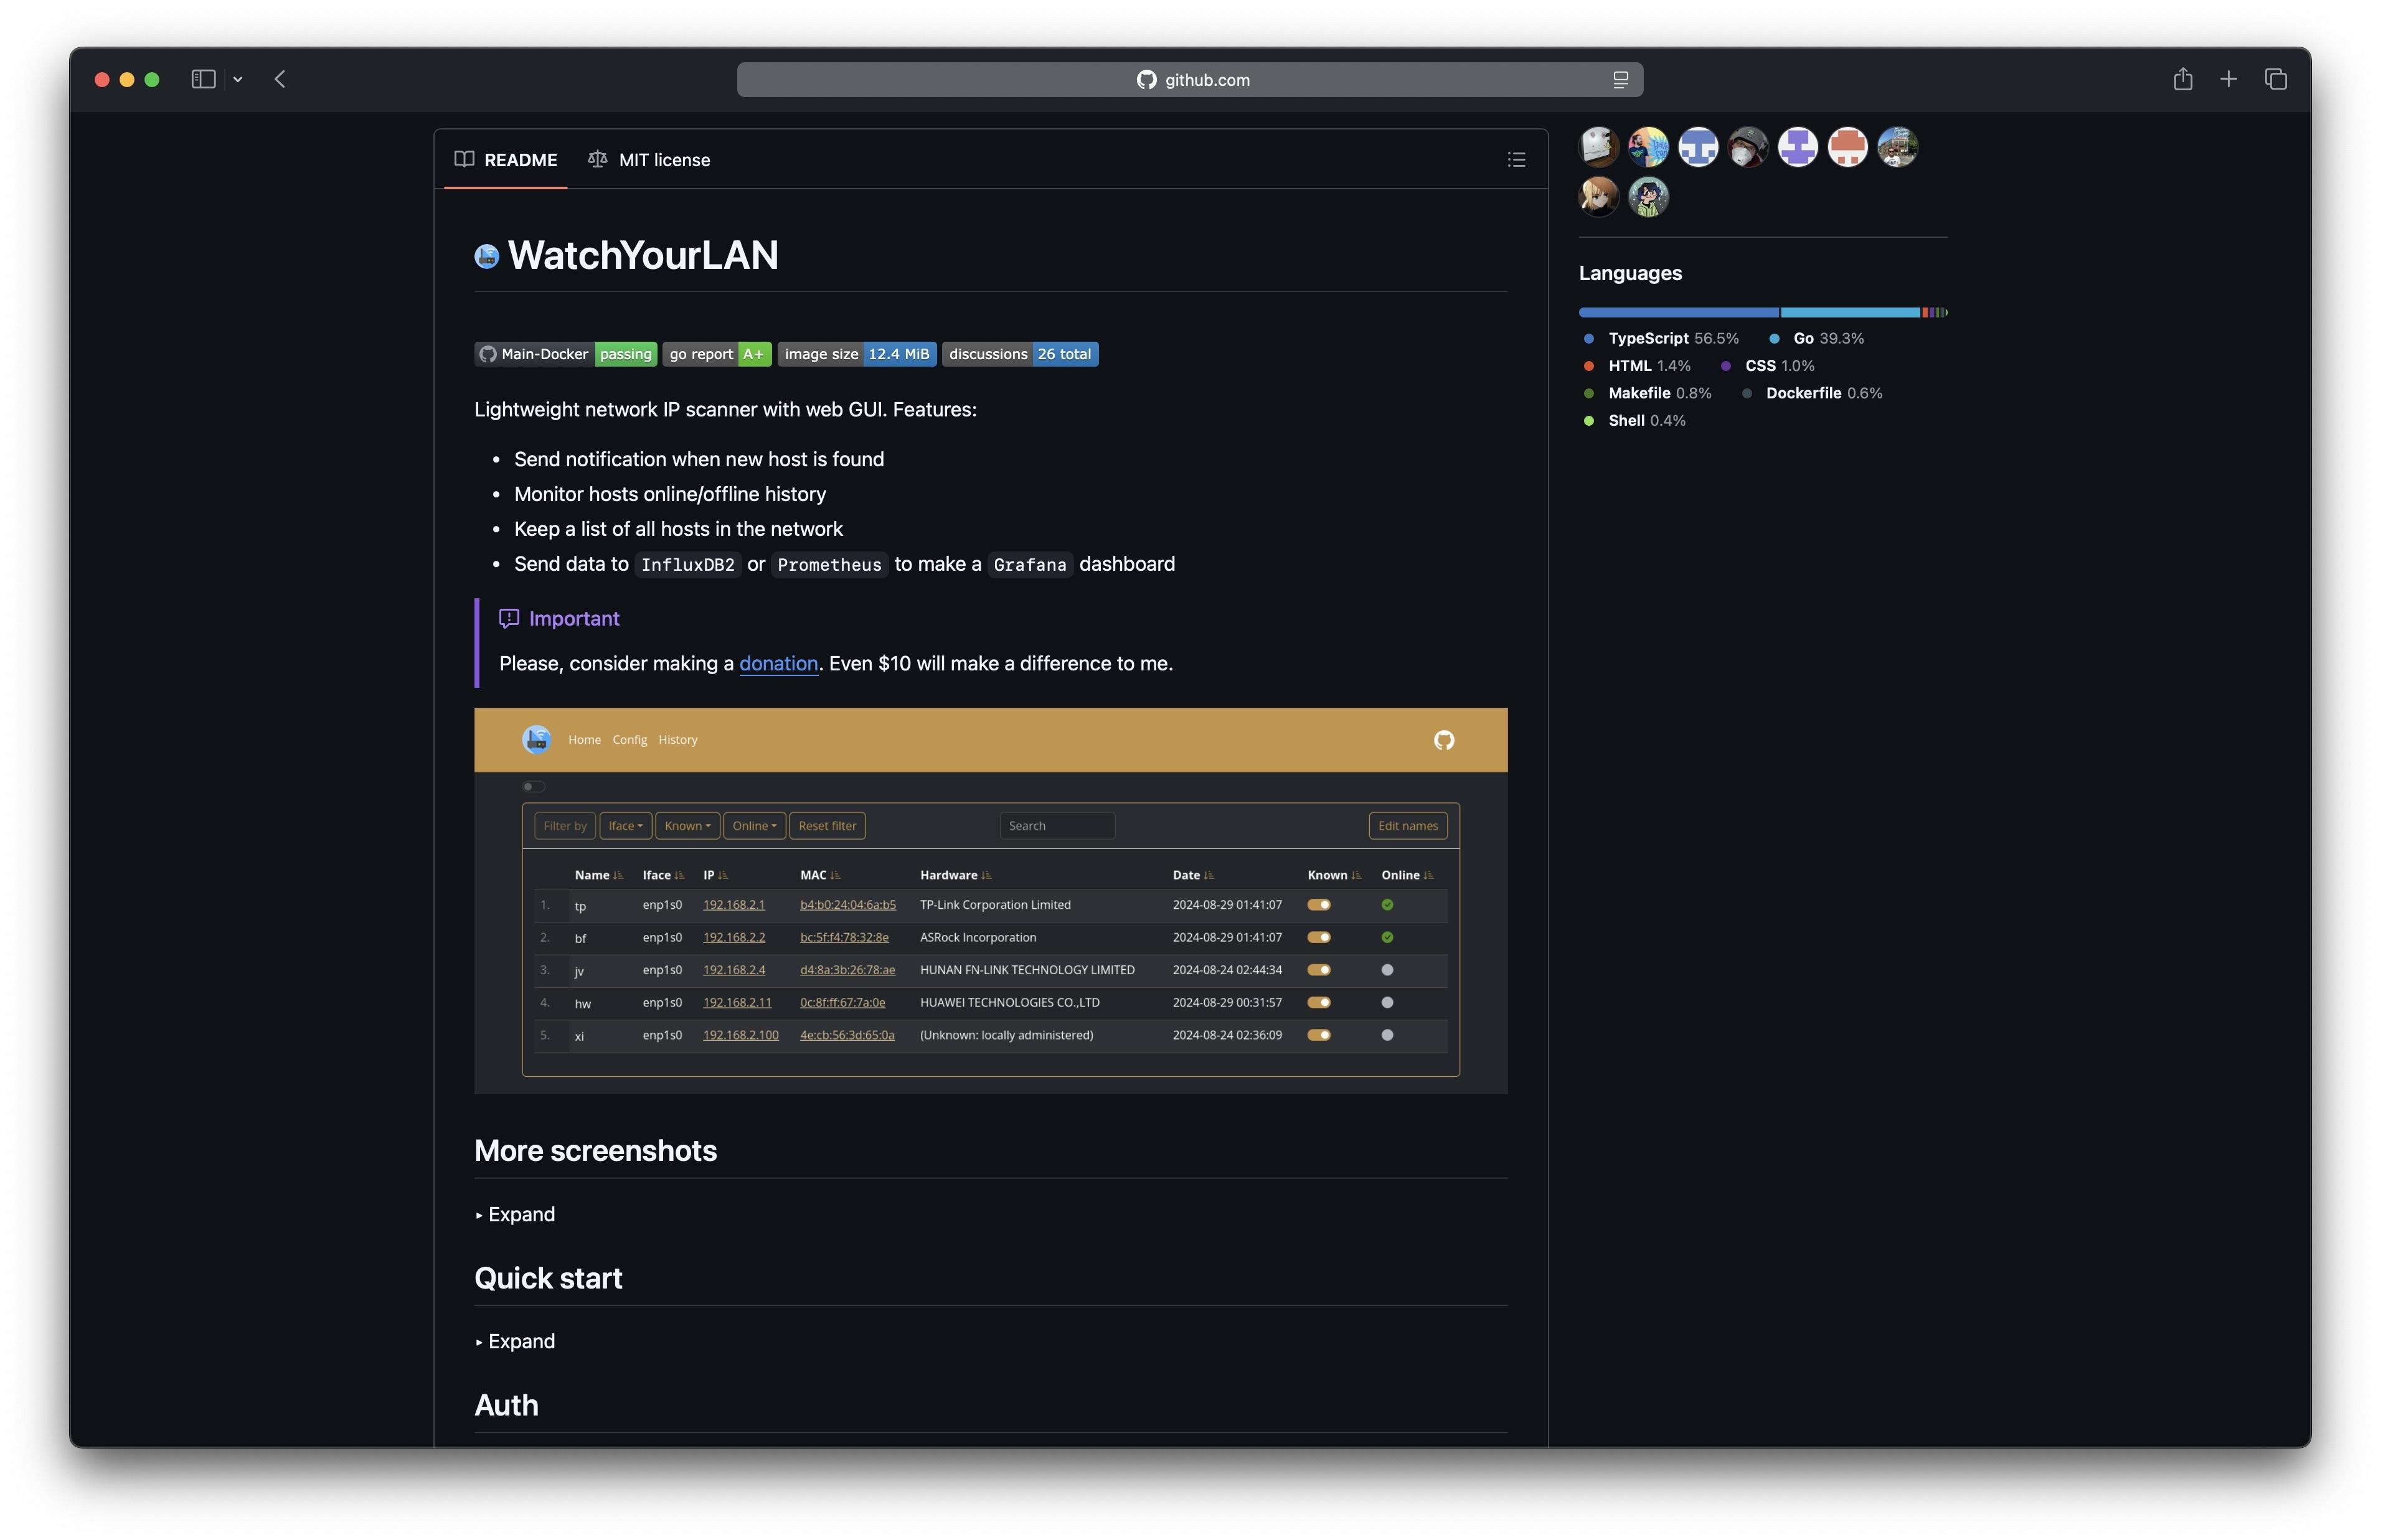This screenshot has width=2381, height=1540.
Task: Open the Online filter dropdown
Action: 754,826
